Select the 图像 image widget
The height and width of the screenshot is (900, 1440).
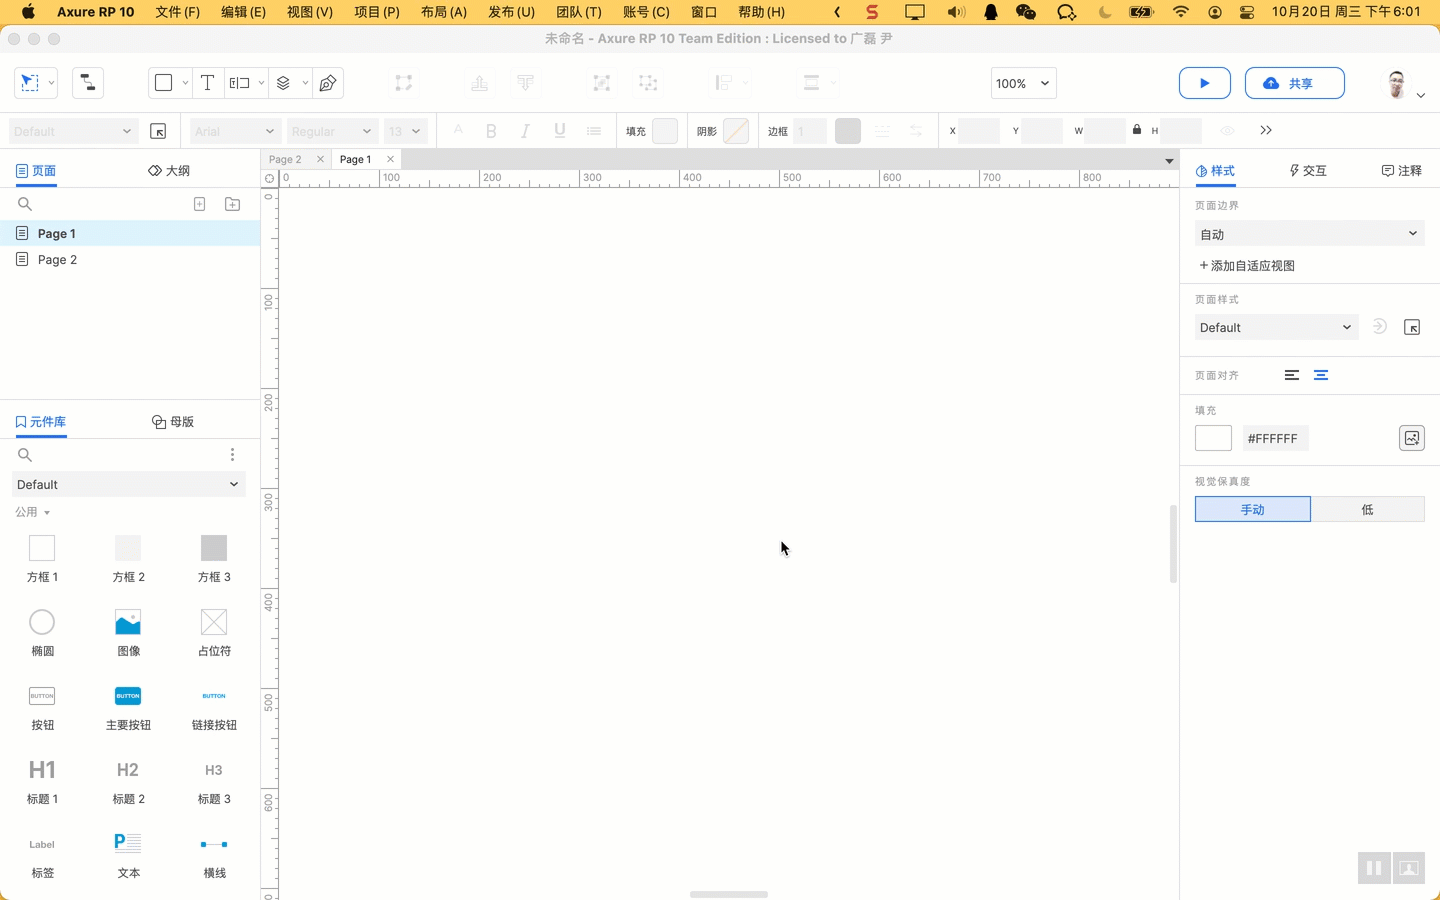(128, 633)
